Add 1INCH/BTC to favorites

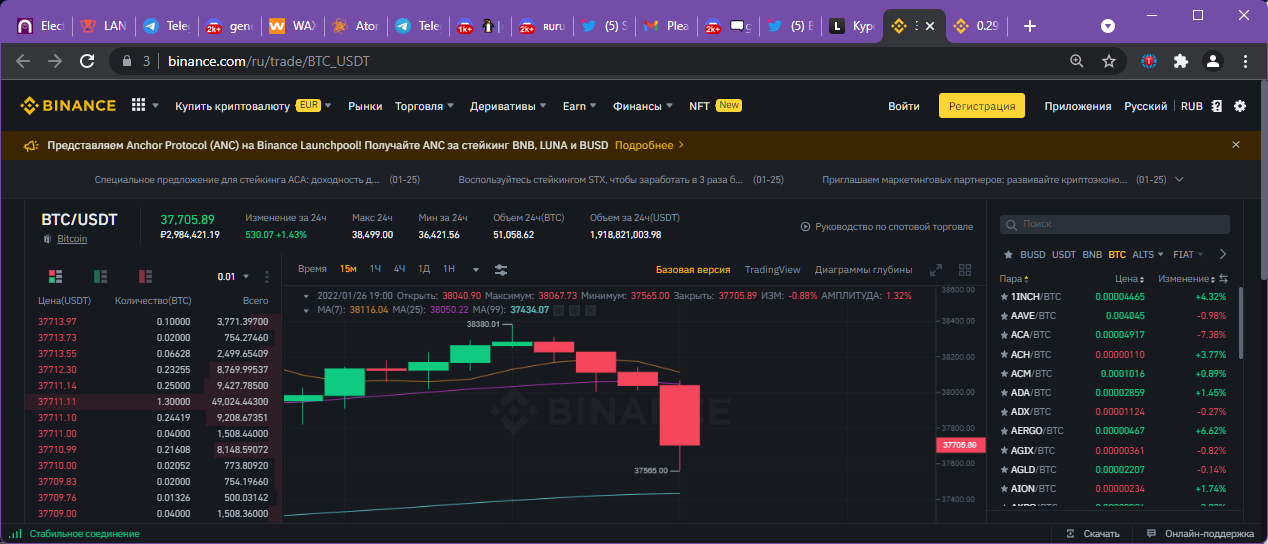click(1003, 297)
